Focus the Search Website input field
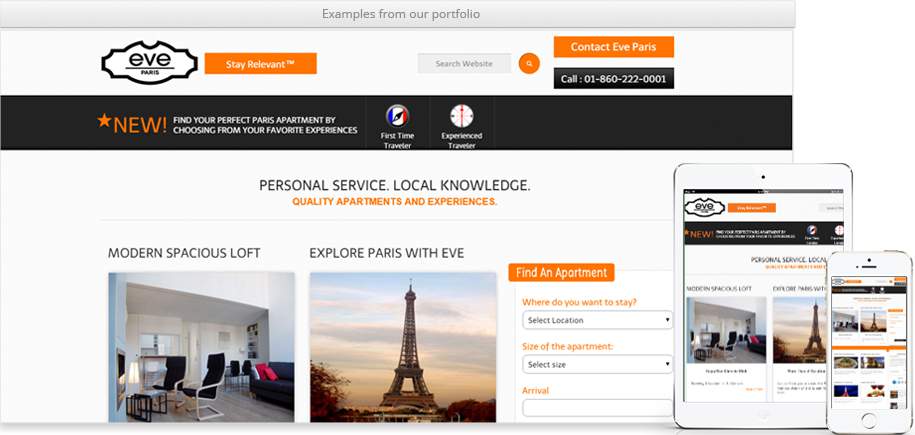 [x=464, y=64]
